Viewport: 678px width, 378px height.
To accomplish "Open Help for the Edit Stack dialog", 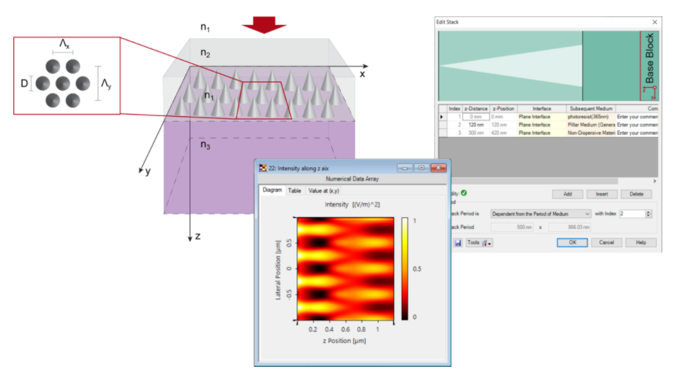I will (x=640, y=243).
